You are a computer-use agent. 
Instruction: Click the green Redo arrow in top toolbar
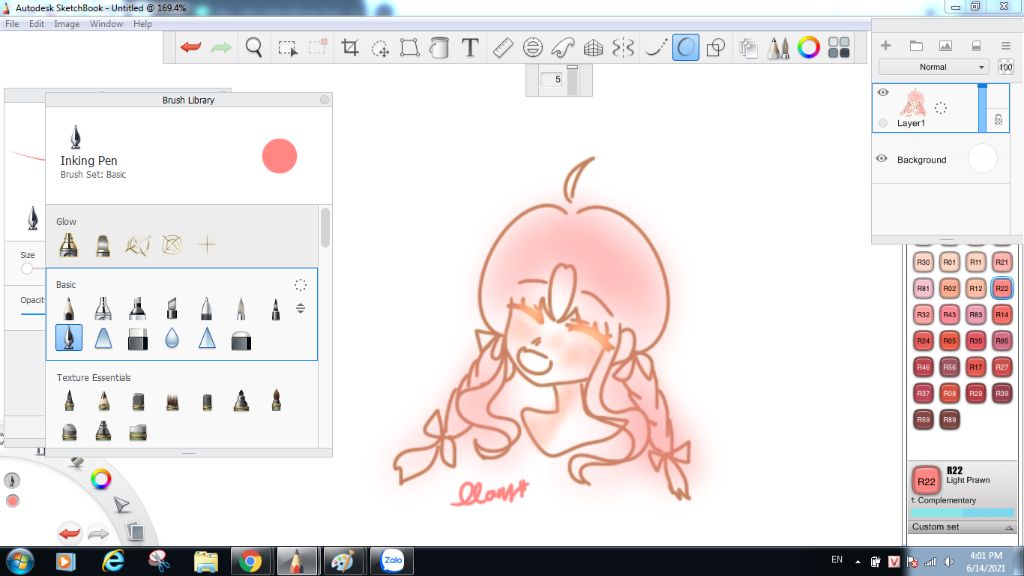click(x=221, y=47)
